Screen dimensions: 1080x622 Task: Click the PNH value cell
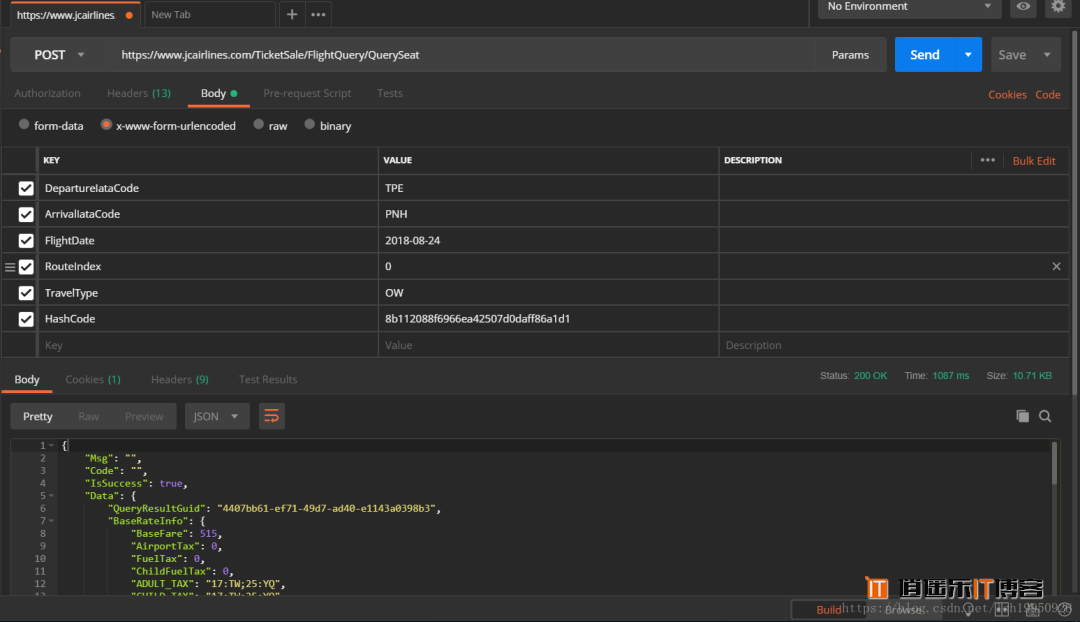coord(548,214)
